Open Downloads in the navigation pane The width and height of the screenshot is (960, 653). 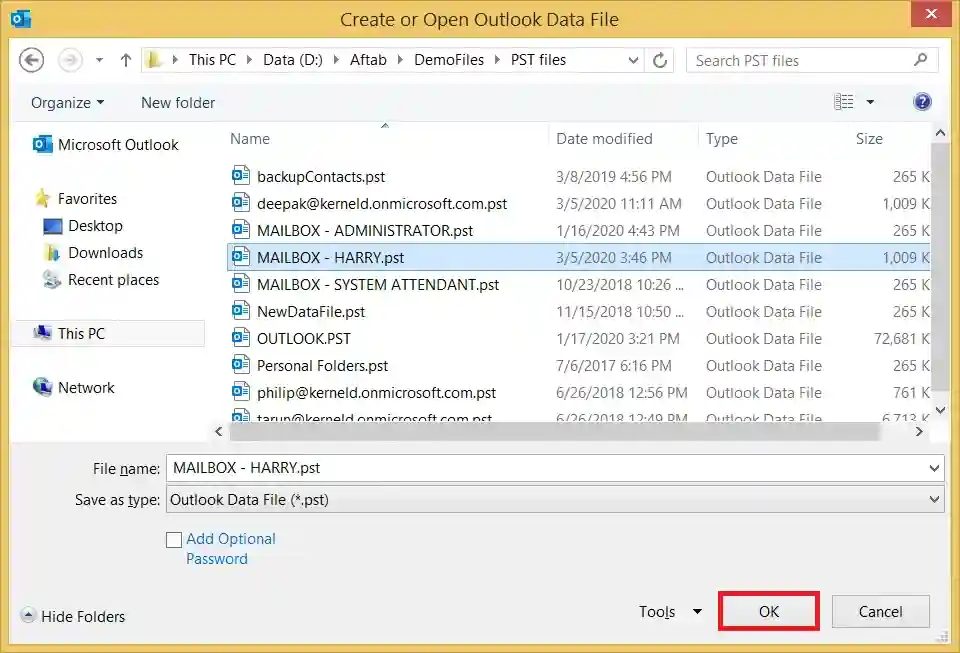93,253
